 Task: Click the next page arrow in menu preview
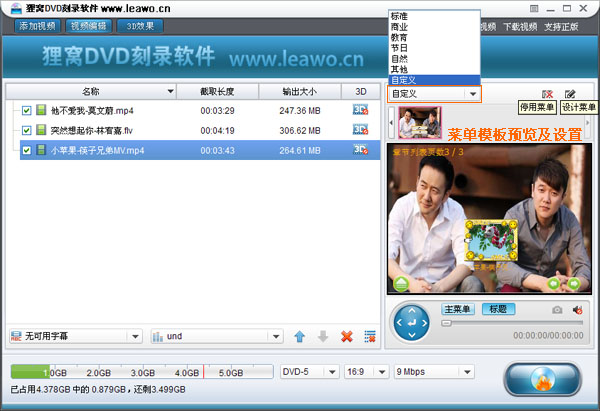574,284
